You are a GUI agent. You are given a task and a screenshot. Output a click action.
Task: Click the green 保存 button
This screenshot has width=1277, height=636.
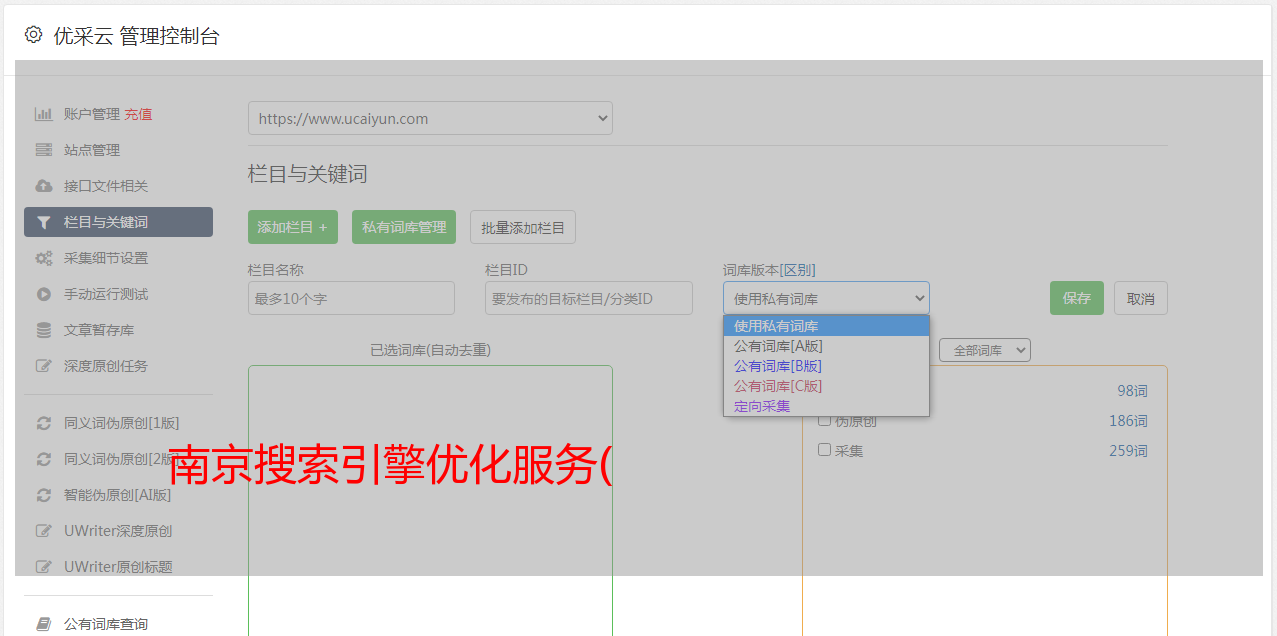1077,298
